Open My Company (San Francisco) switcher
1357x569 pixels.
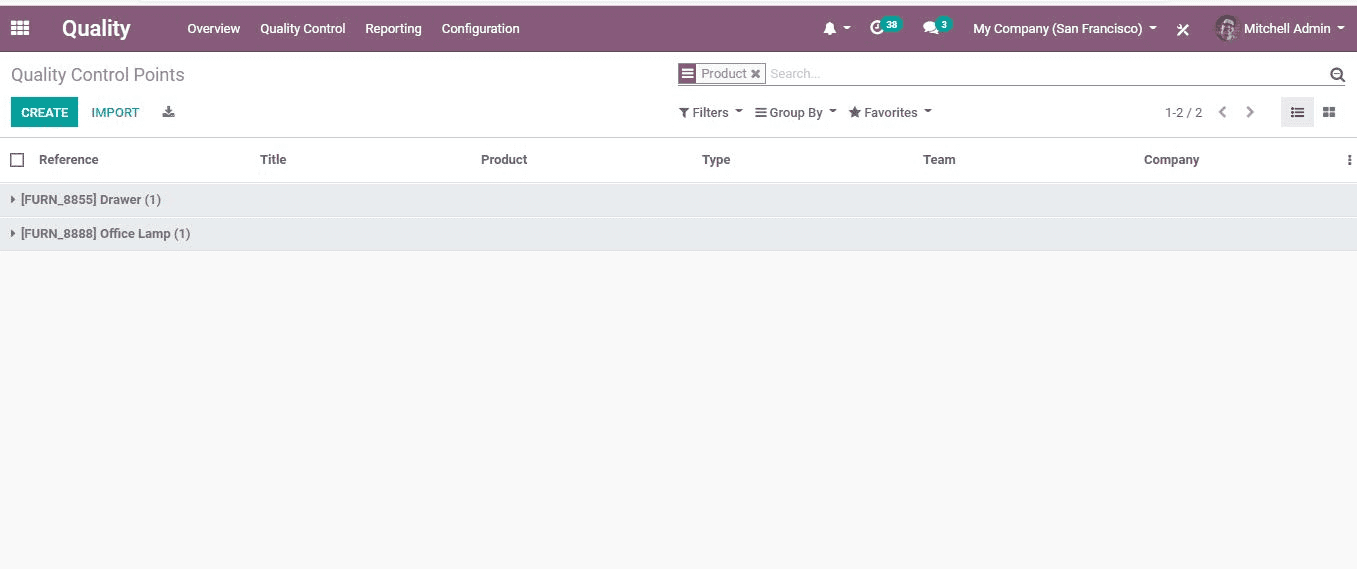(x=1064, y=29)
